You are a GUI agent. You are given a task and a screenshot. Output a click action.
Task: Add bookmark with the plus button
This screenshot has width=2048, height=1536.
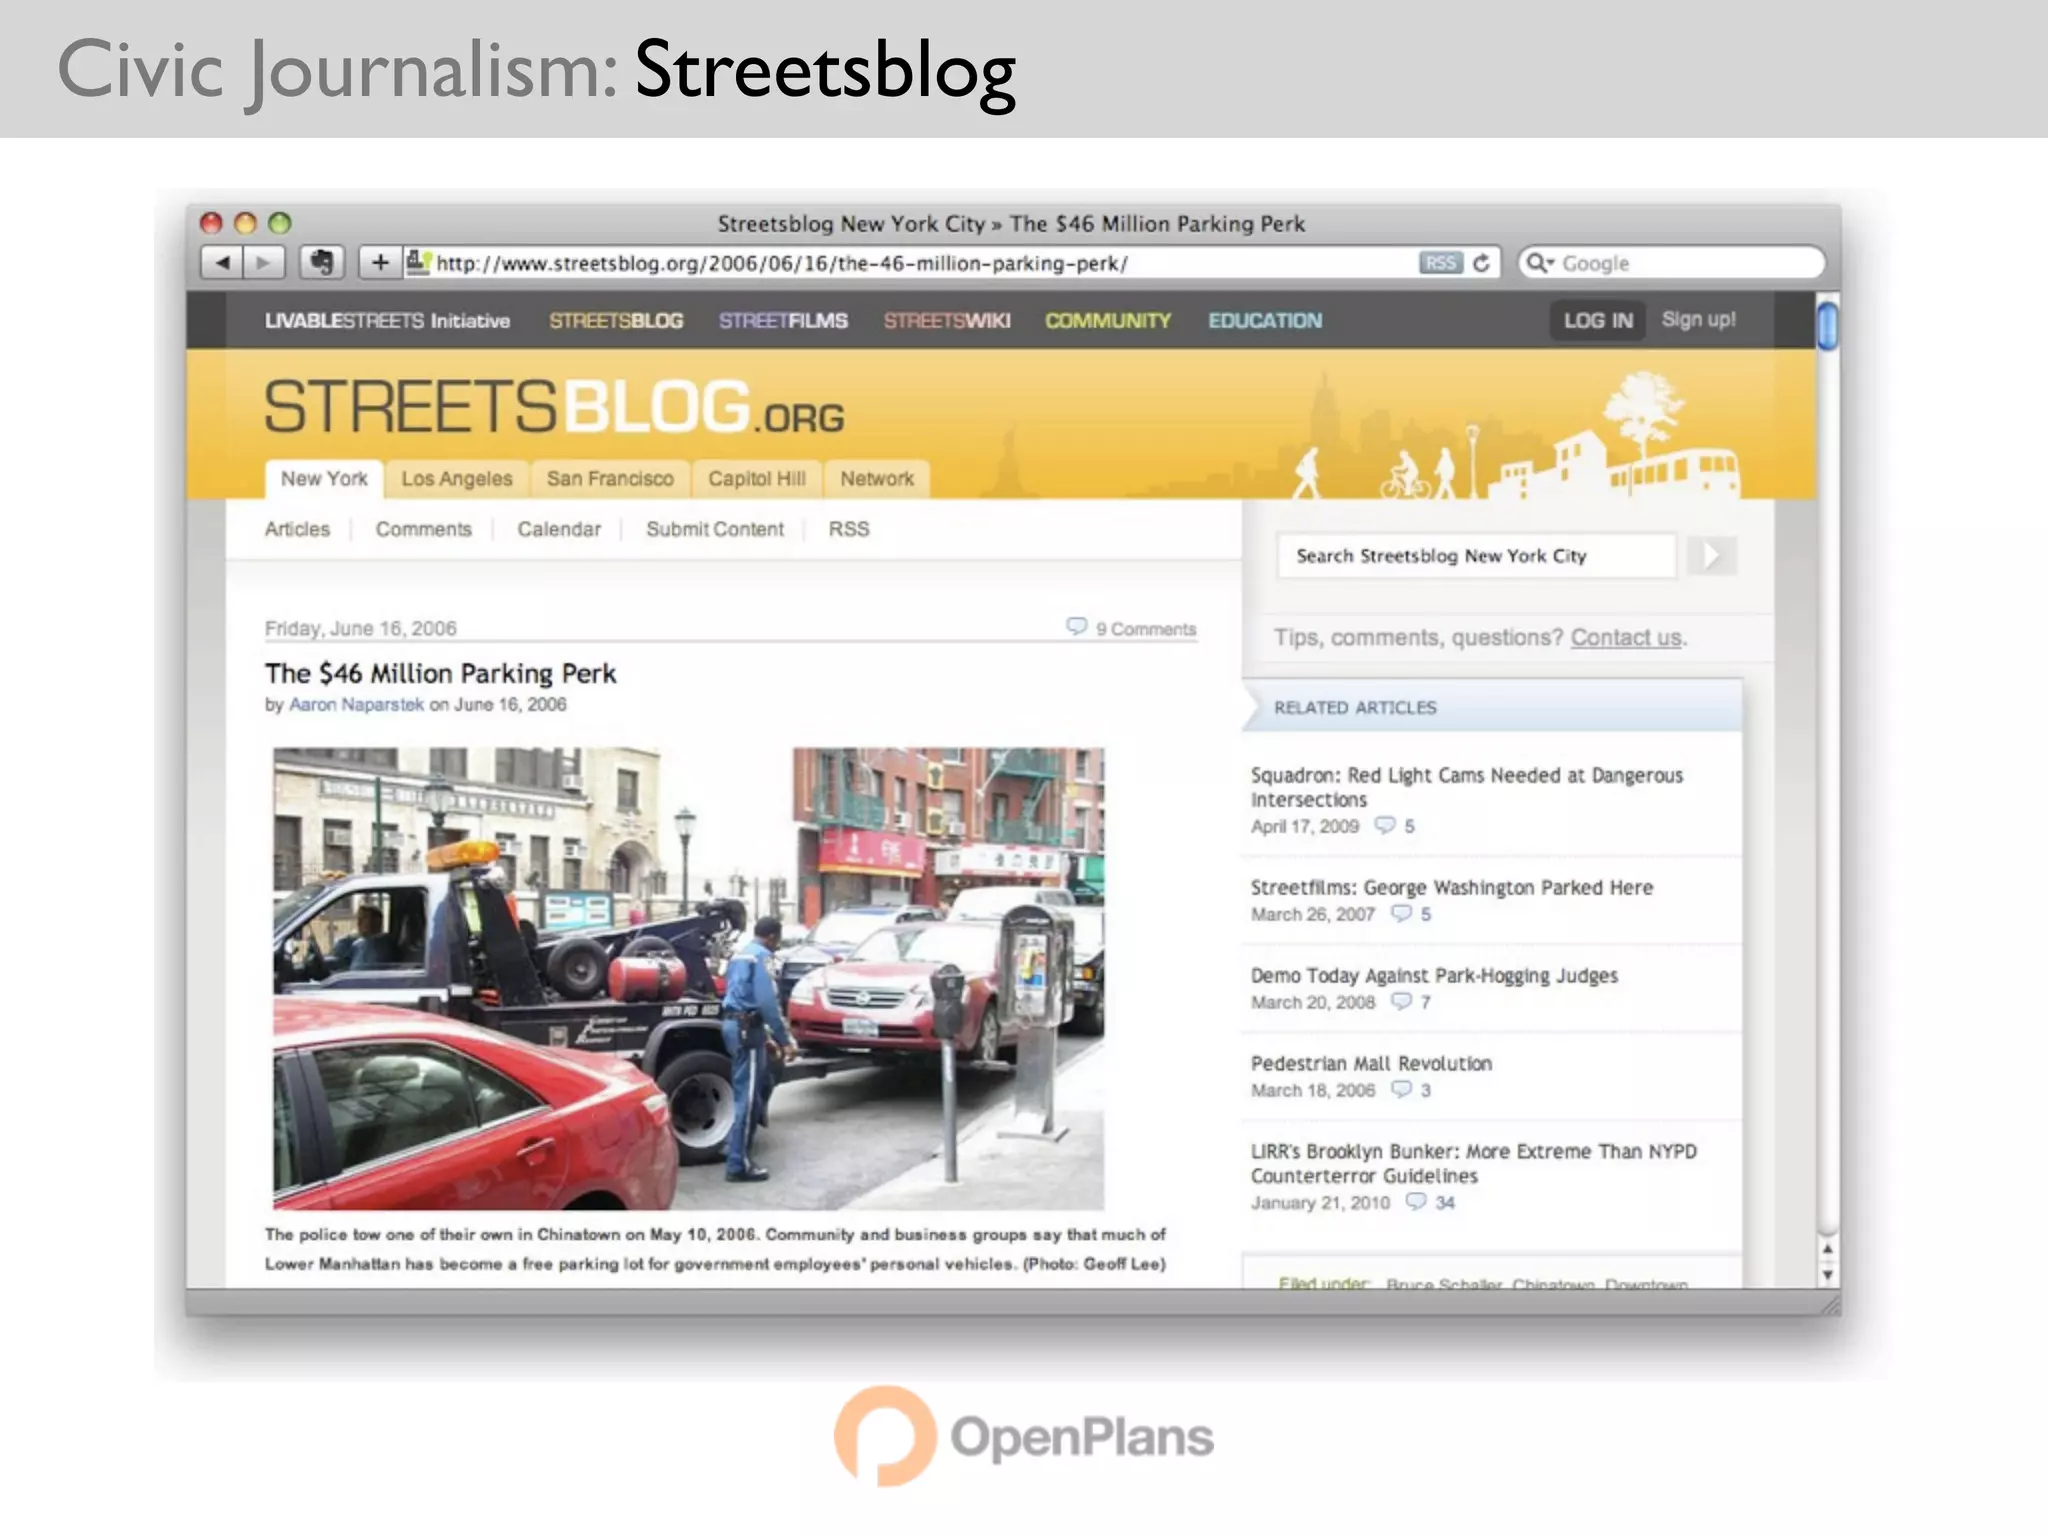[380, 263]
